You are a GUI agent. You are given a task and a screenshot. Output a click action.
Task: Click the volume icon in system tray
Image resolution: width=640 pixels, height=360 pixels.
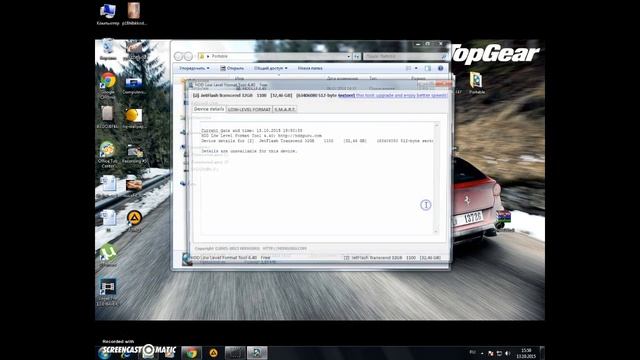[508, 353]
